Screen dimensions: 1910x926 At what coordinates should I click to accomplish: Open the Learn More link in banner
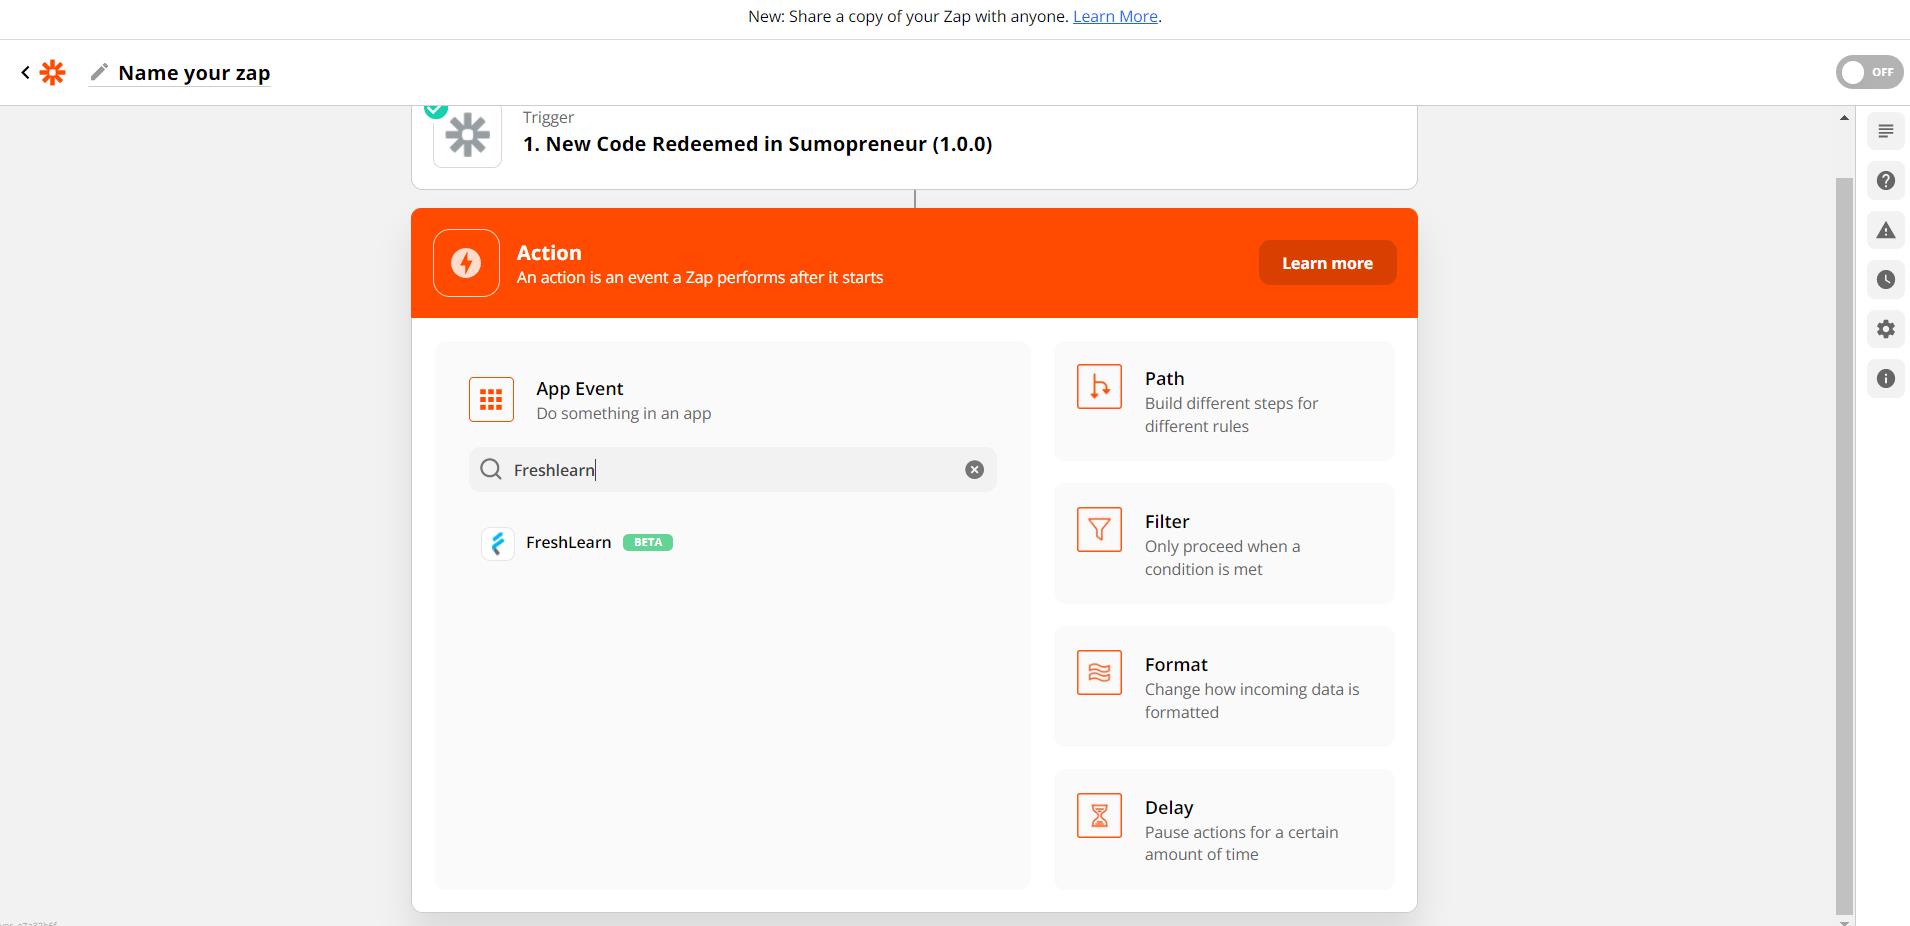(x=1115, y=16)
